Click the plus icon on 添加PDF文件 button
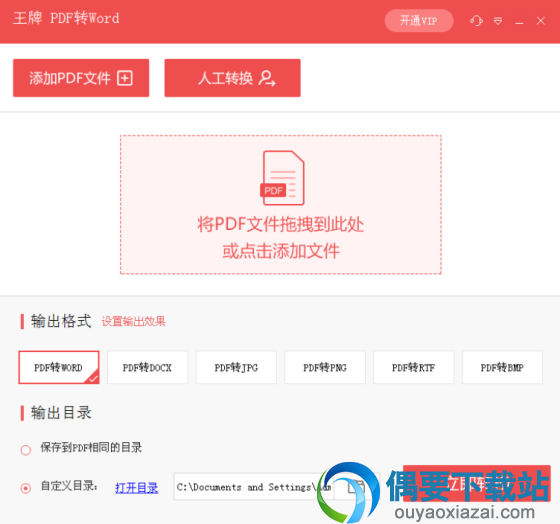Image resolution: width=560 pixels, height=524 pixels. click(125, 78)
